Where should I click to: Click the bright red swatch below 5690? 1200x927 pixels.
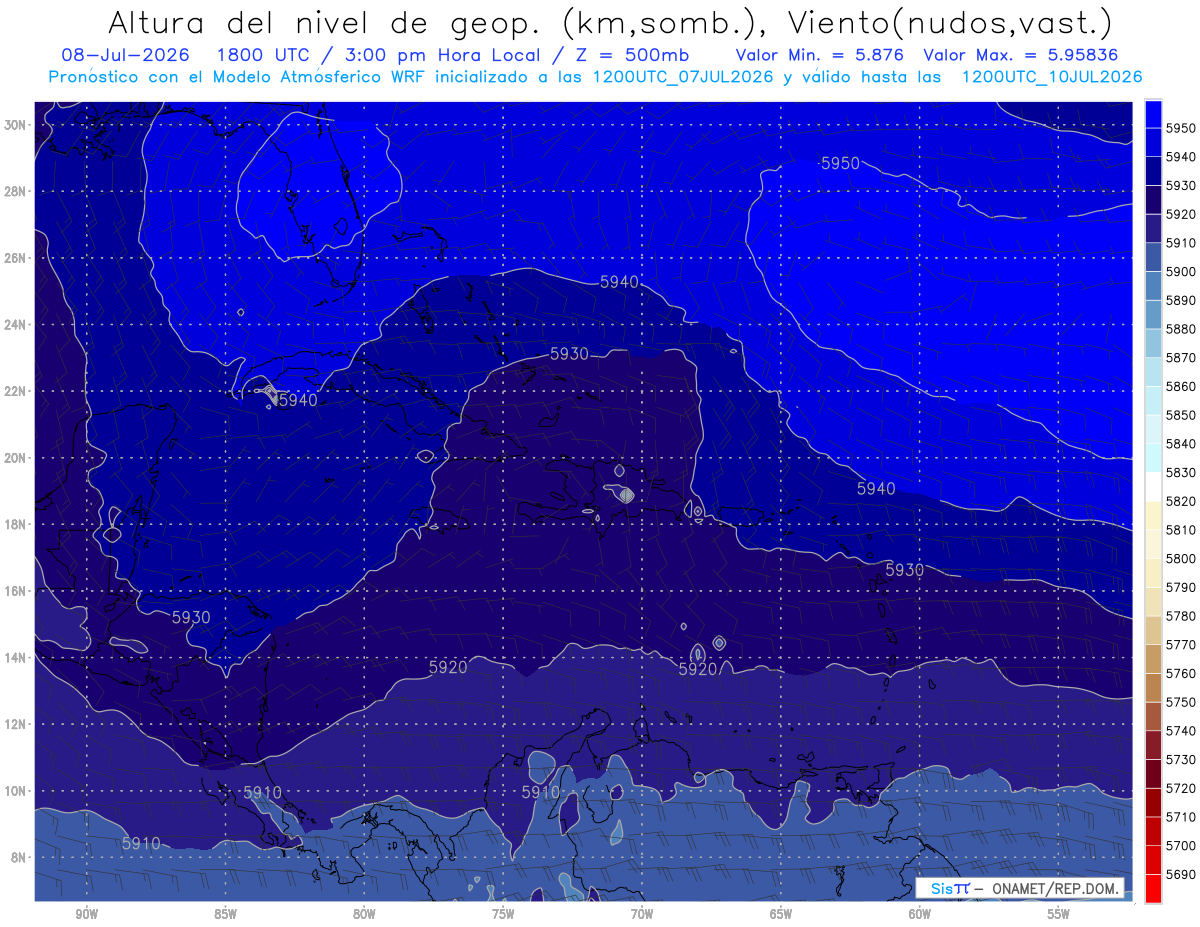(1153, 888)
